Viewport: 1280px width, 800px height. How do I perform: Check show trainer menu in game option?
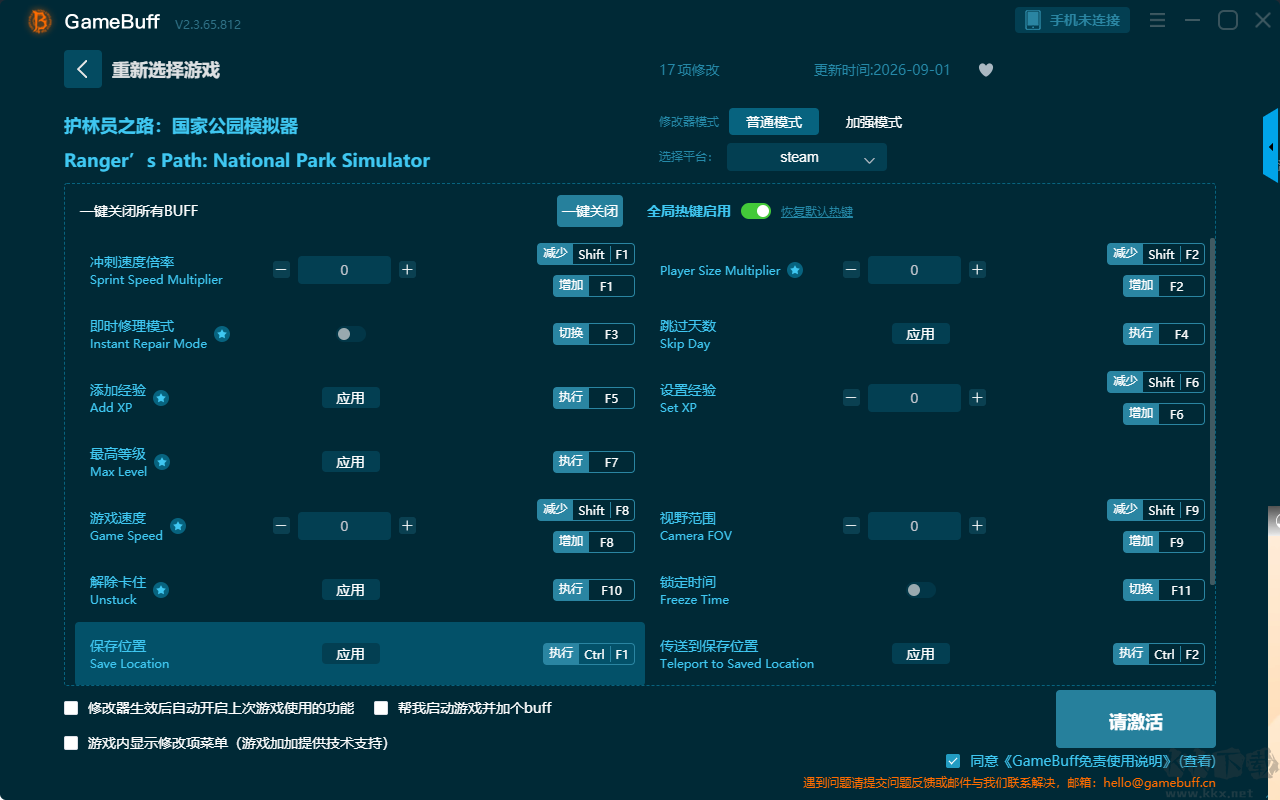(71, 743)
